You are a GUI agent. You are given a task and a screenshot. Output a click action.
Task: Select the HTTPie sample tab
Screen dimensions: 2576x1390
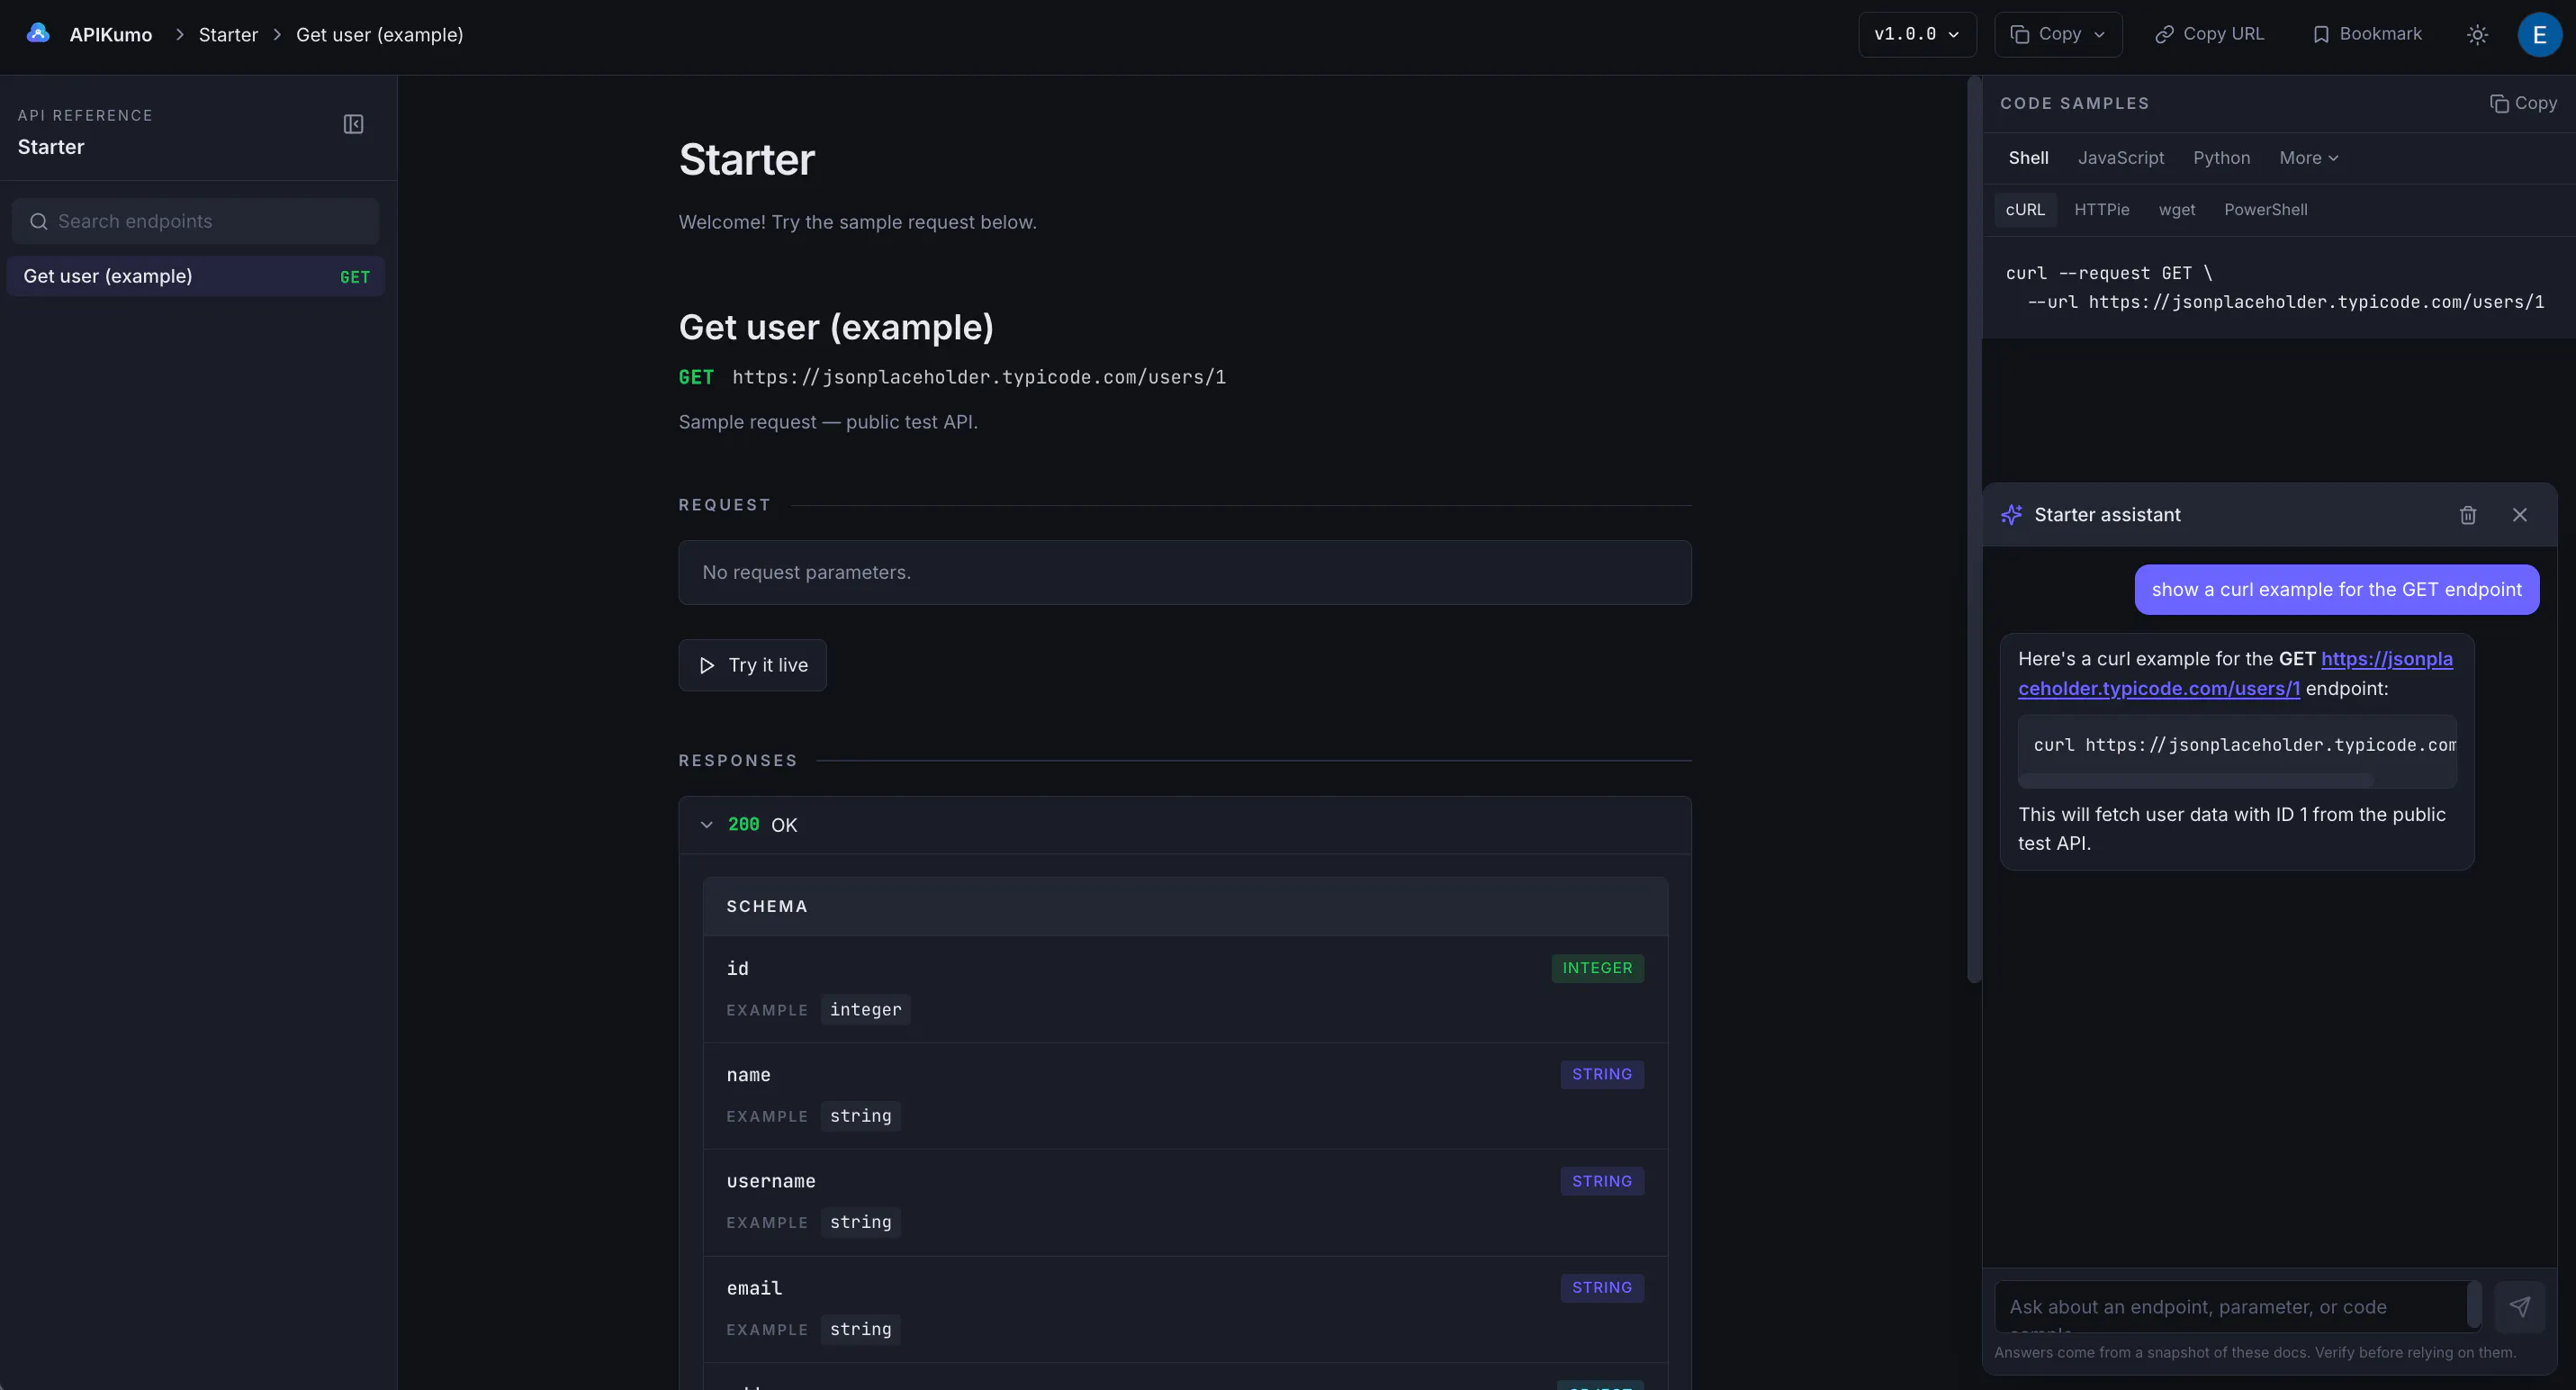(x=2101, y=210)
